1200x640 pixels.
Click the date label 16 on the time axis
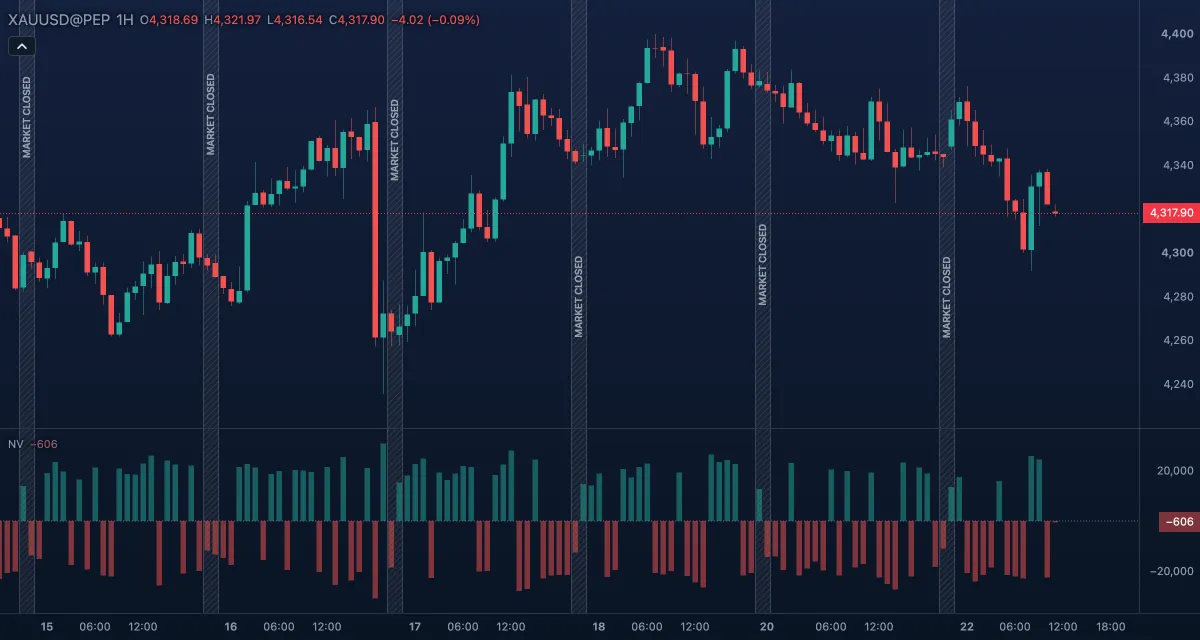pyautogui.click(x=231, y=627)
